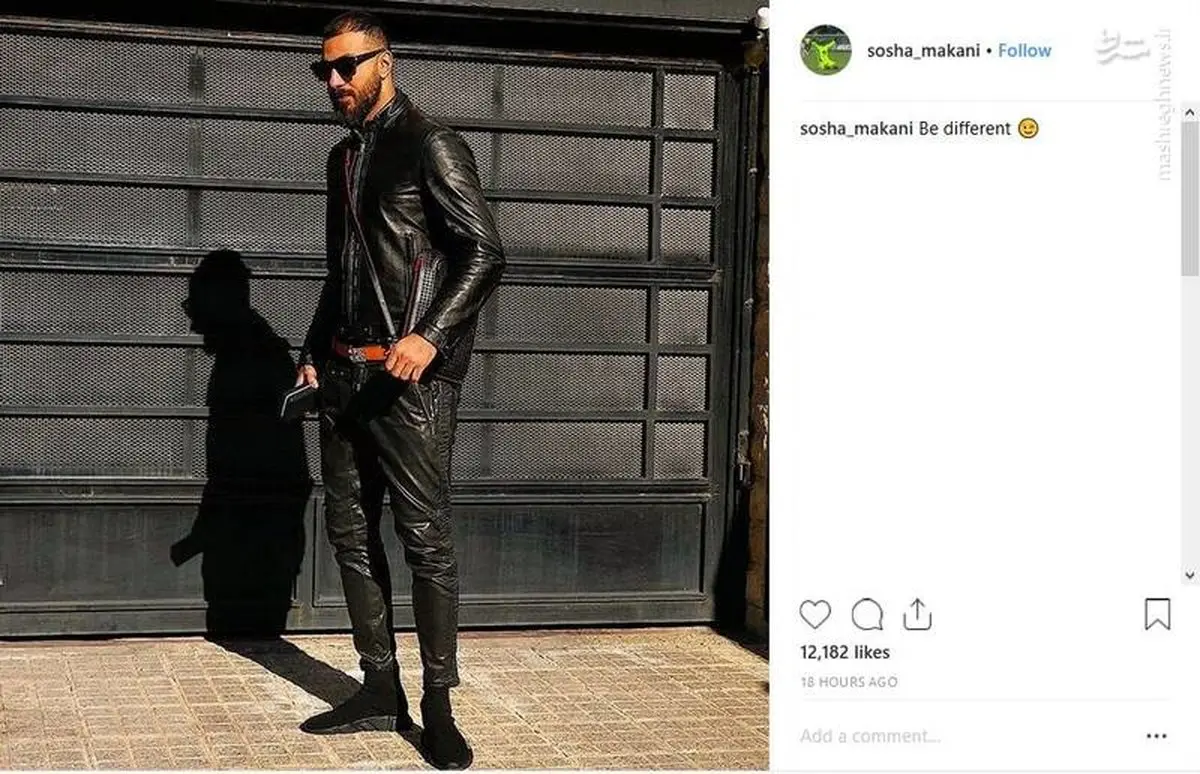Click the news watermark logo top right
This screenshot has height=774, width=1200.
(1128, 47)
